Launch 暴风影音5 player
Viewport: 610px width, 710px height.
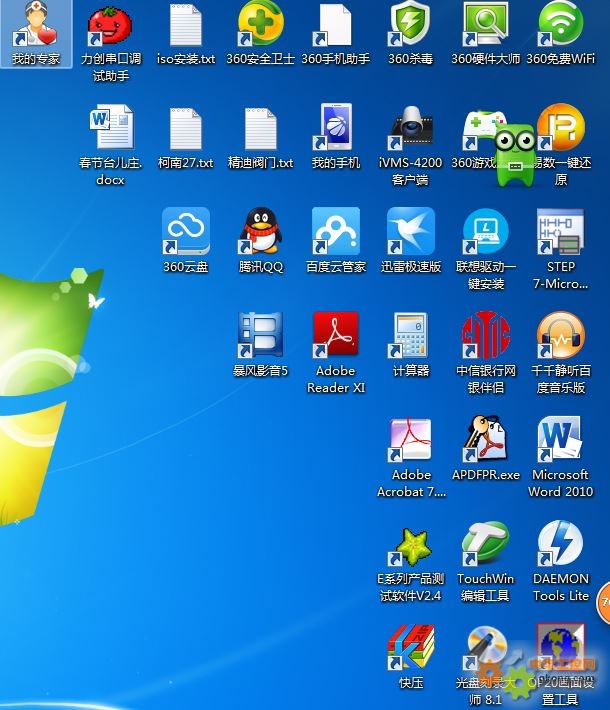point(260,335)
